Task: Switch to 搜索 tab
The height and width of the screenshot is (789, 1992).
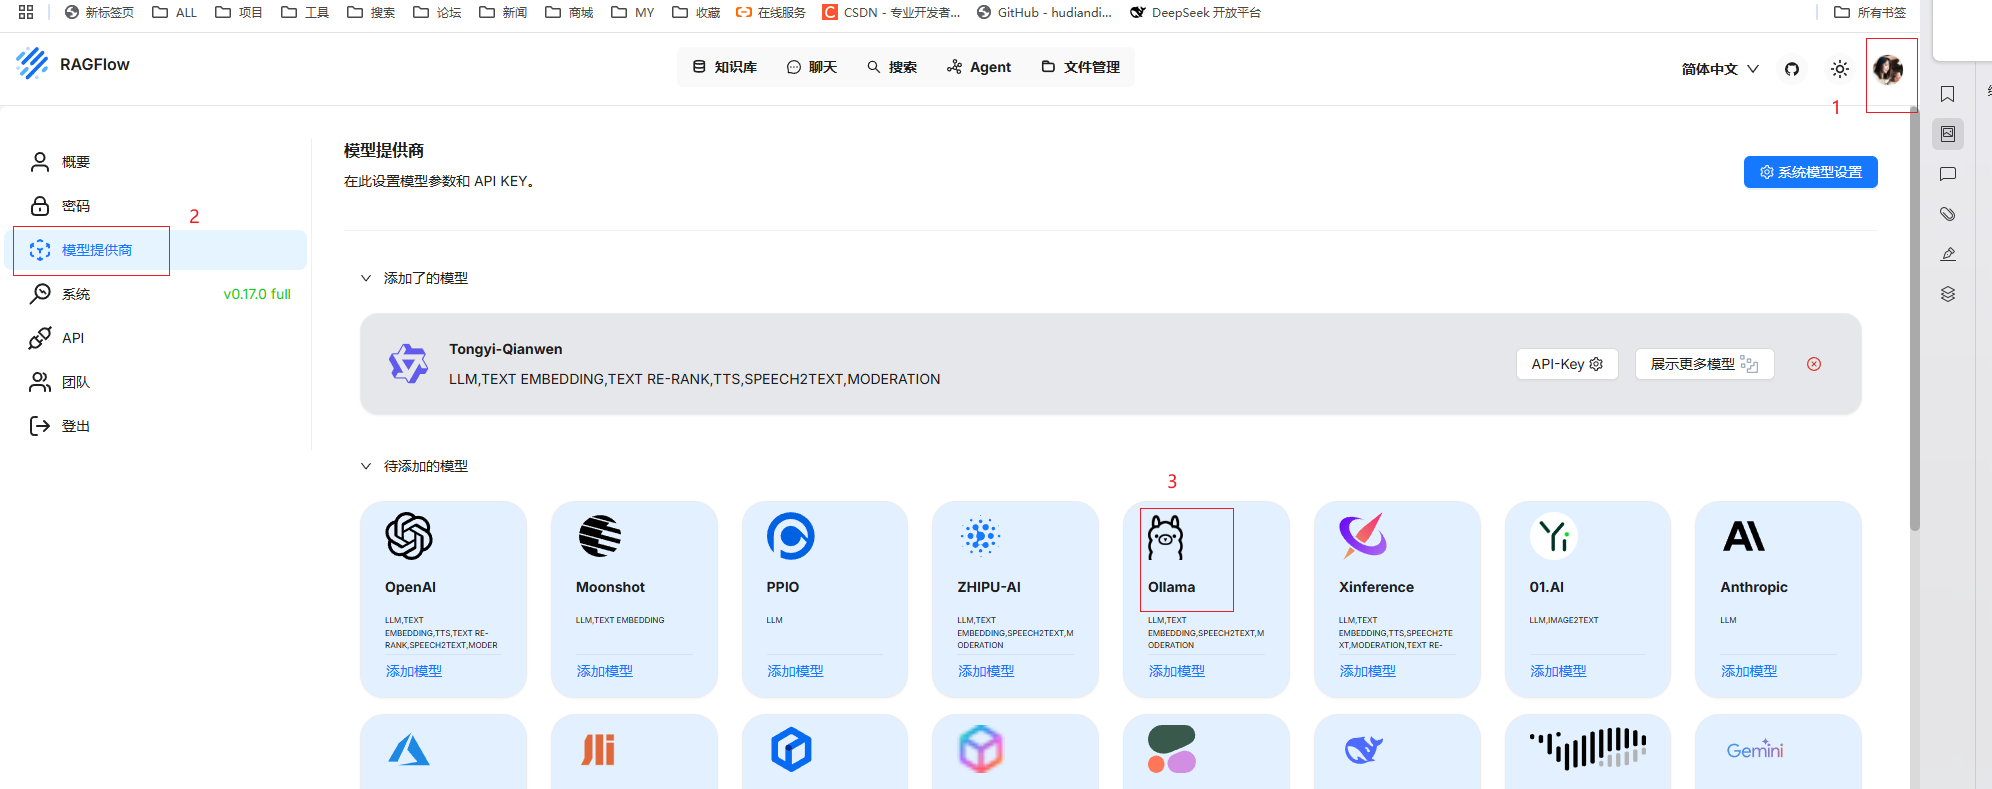Action: click(892, 67)
